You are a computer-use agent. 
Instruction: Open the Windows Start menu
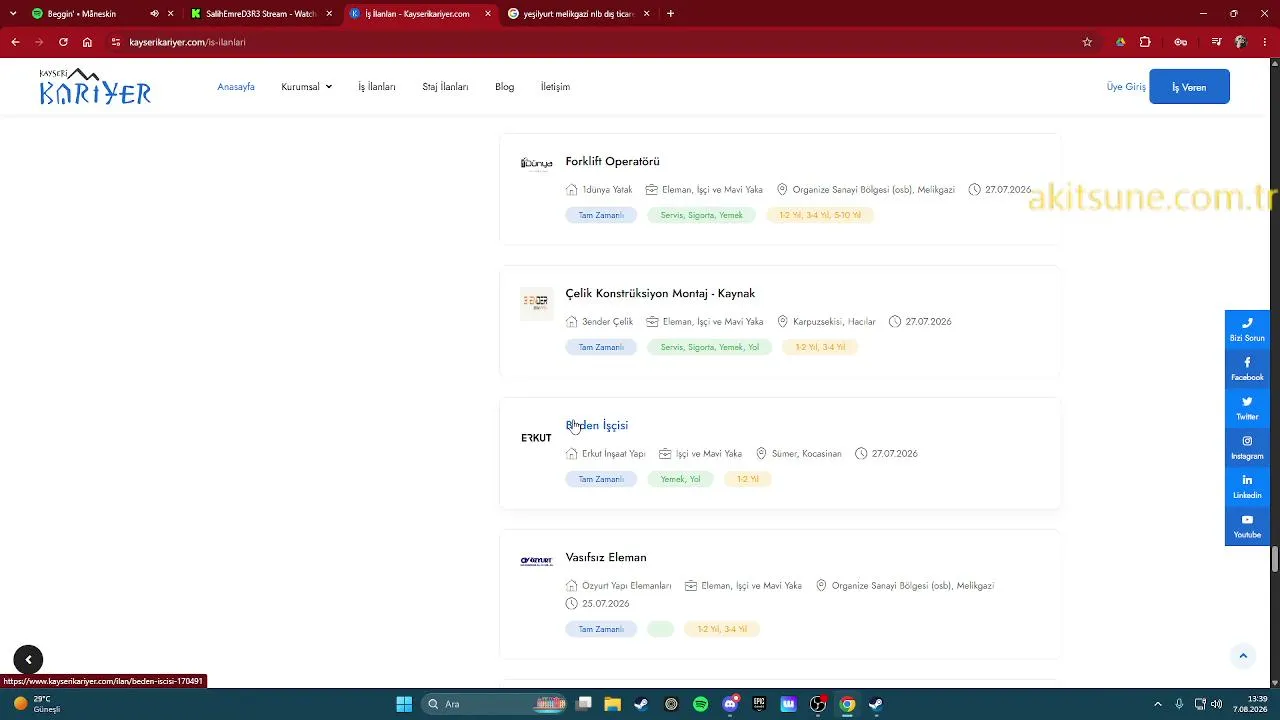(404, 704)
